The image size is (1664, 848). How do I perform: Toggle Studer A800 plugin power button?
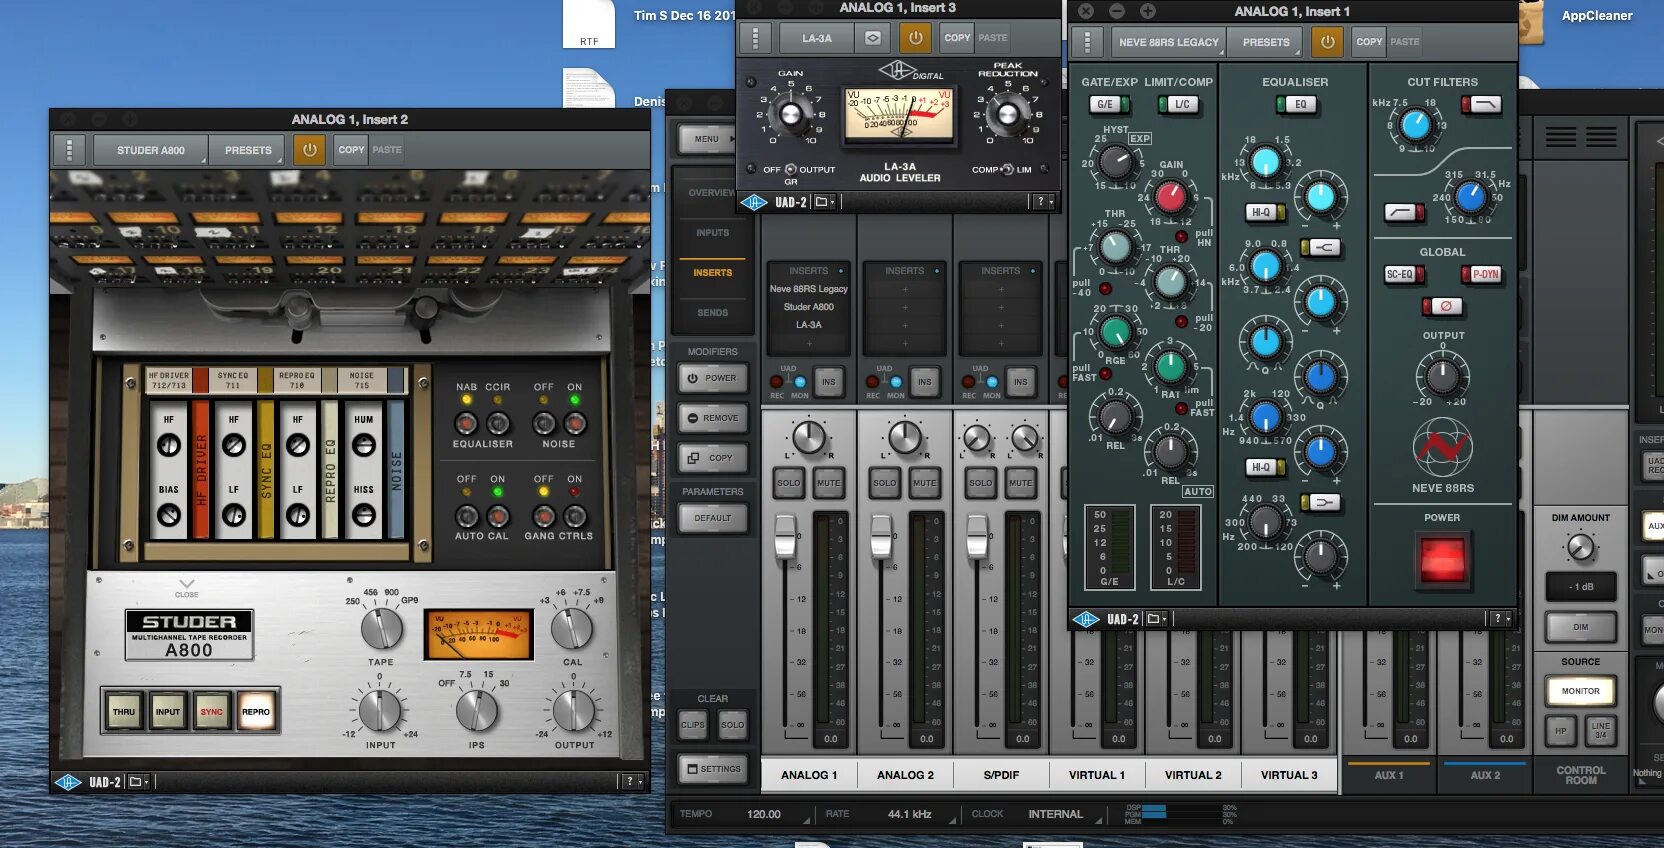[310, 150]
